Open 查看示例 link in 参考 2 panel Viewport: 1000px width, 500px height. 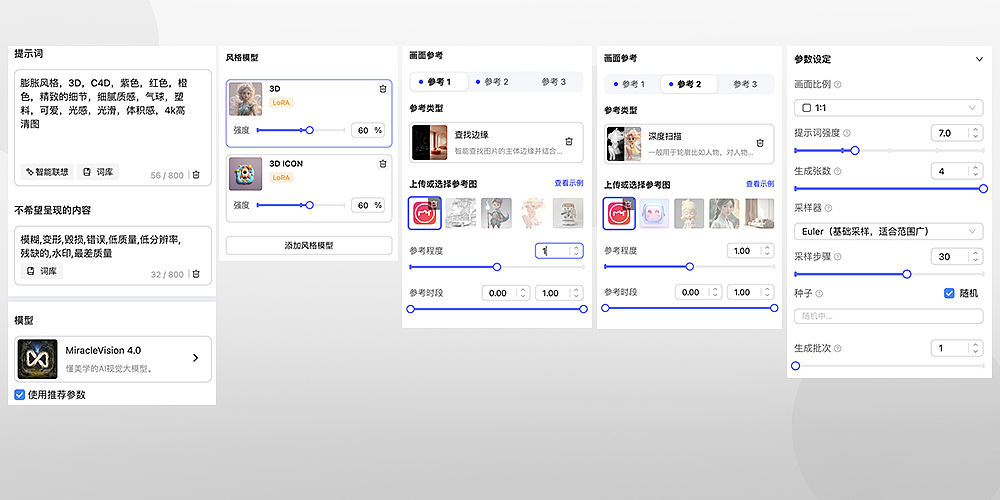760,184
